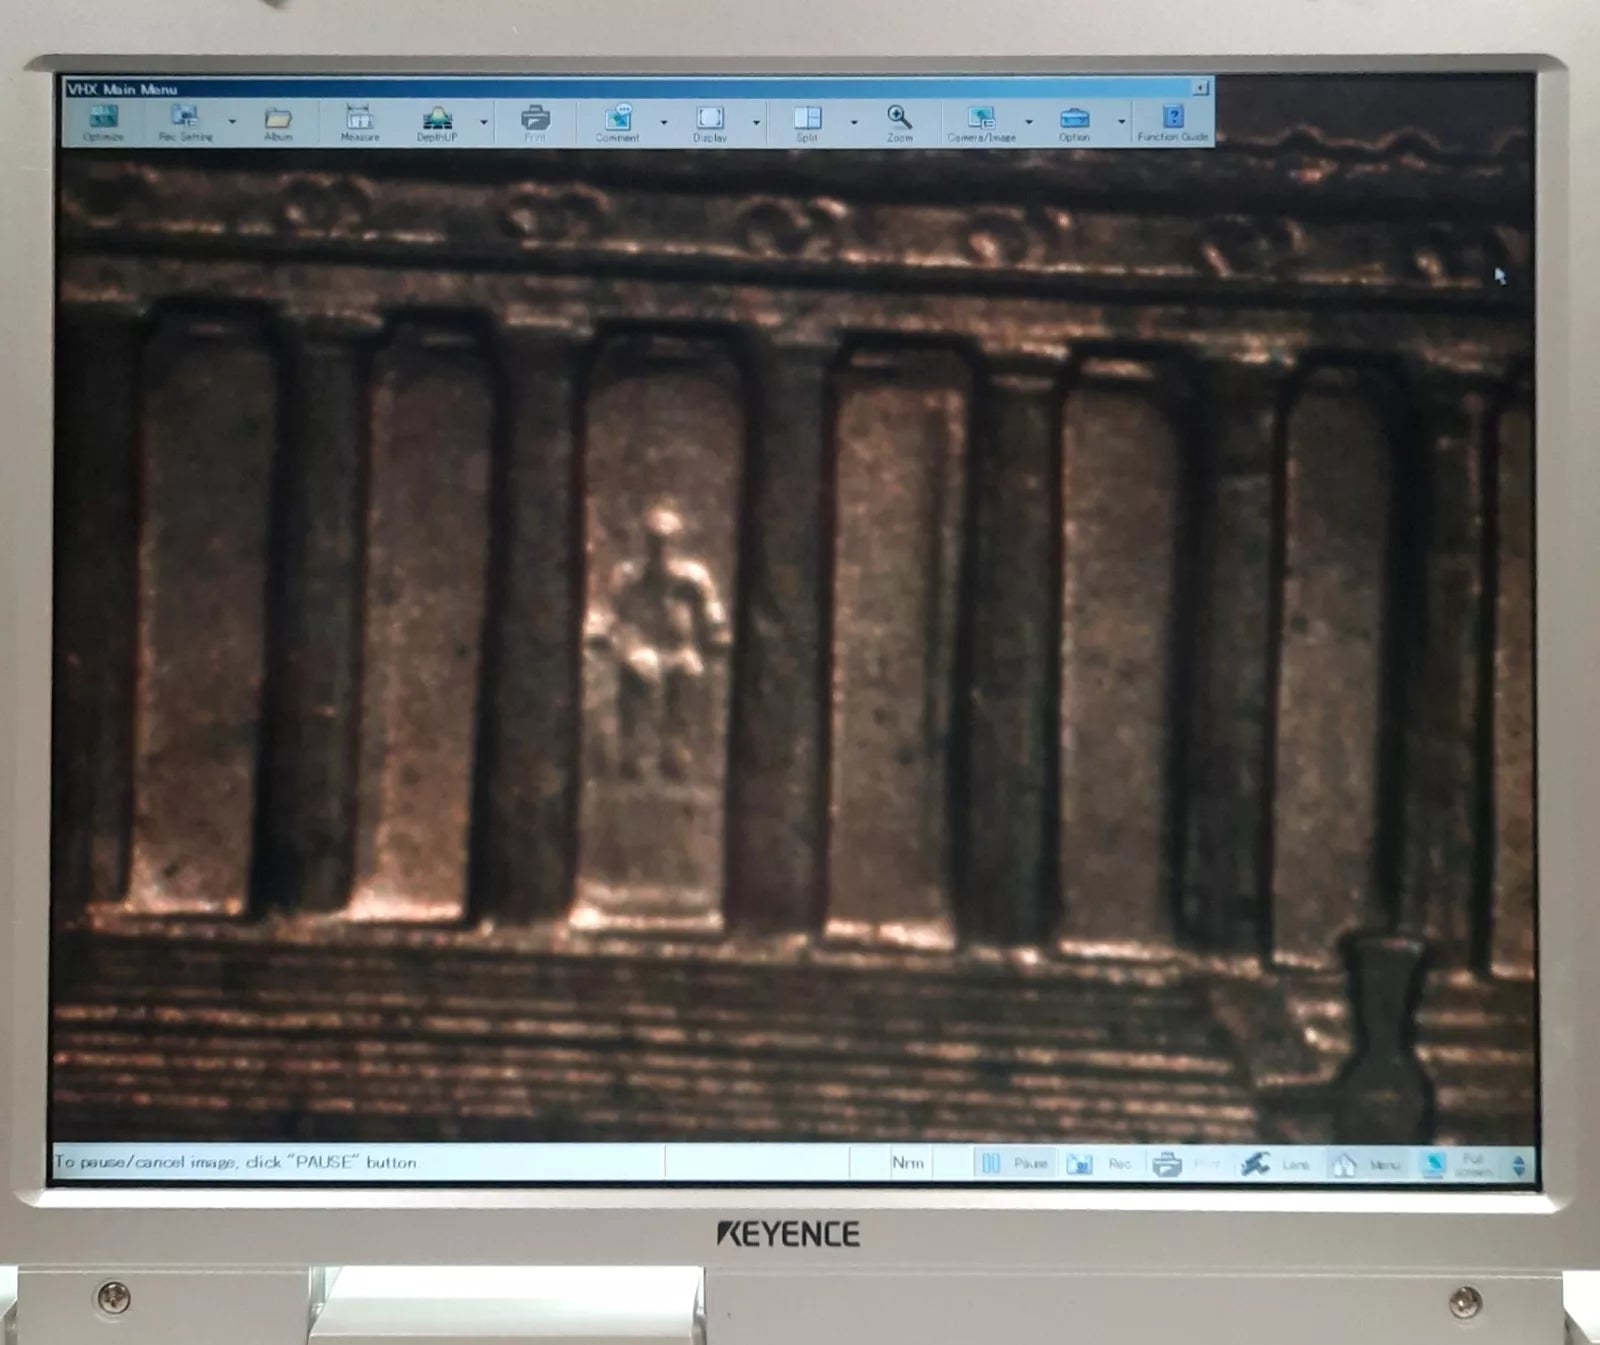Click the up/down stepper arrows at bottom right
This screenshot has width=1600, height=1345.
pyautogui.click(x=1519, y=1166)
